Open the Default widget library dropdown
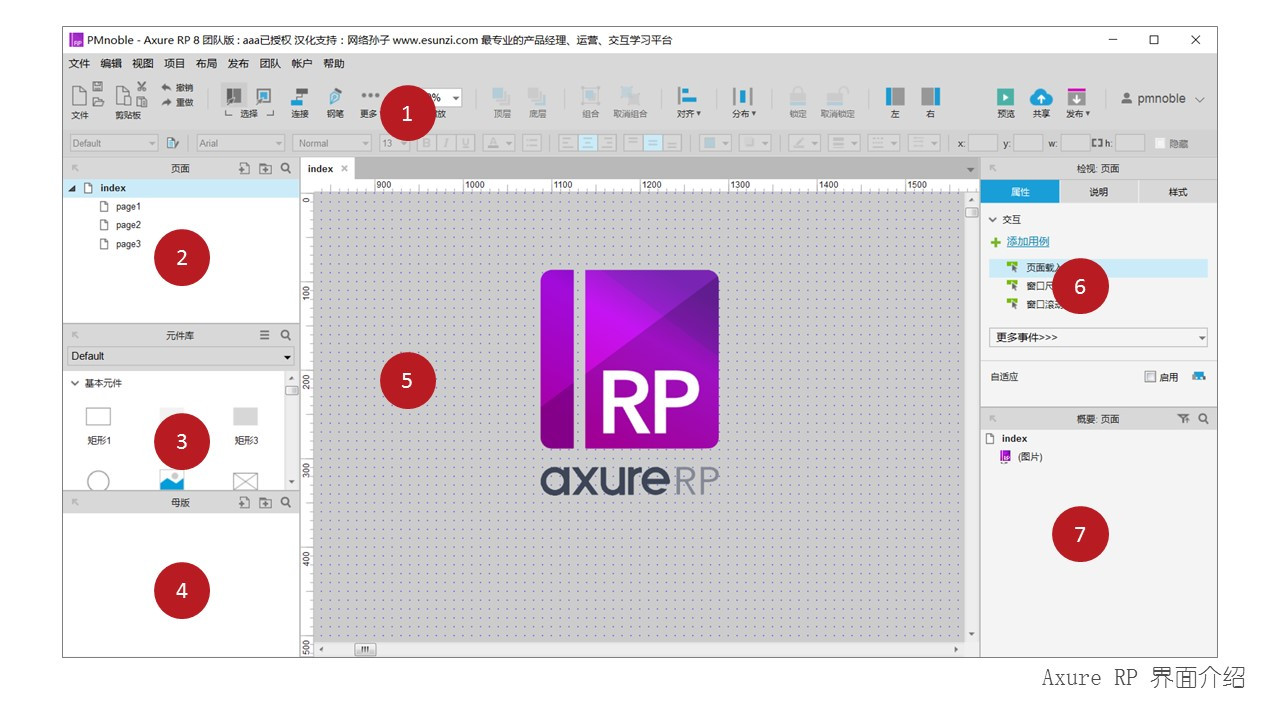 point(180,356)
